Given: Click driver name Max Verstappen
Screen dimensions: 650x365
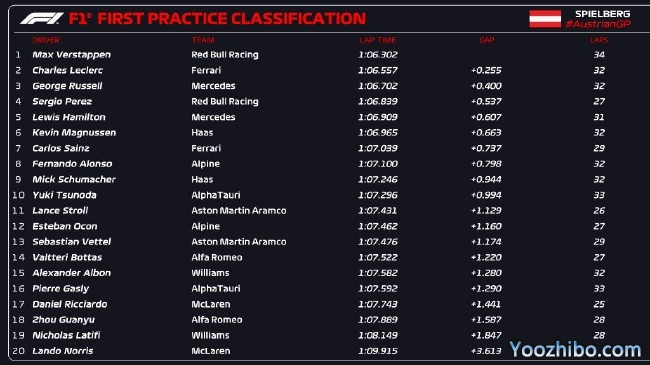Looking at the screenshot, I should coord(71,55).
